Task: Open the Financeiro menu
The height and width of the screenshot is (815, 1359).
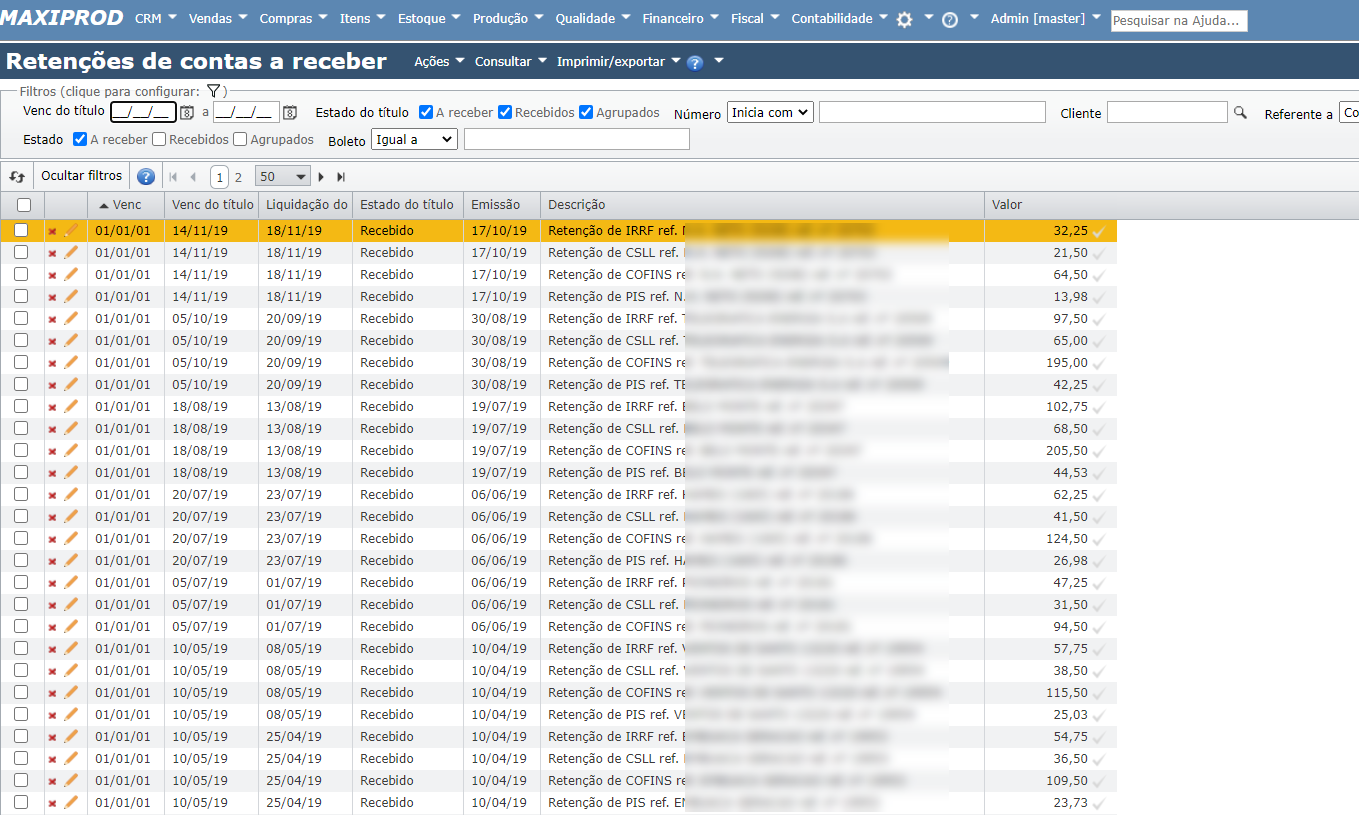Action: tap(681, 18)
